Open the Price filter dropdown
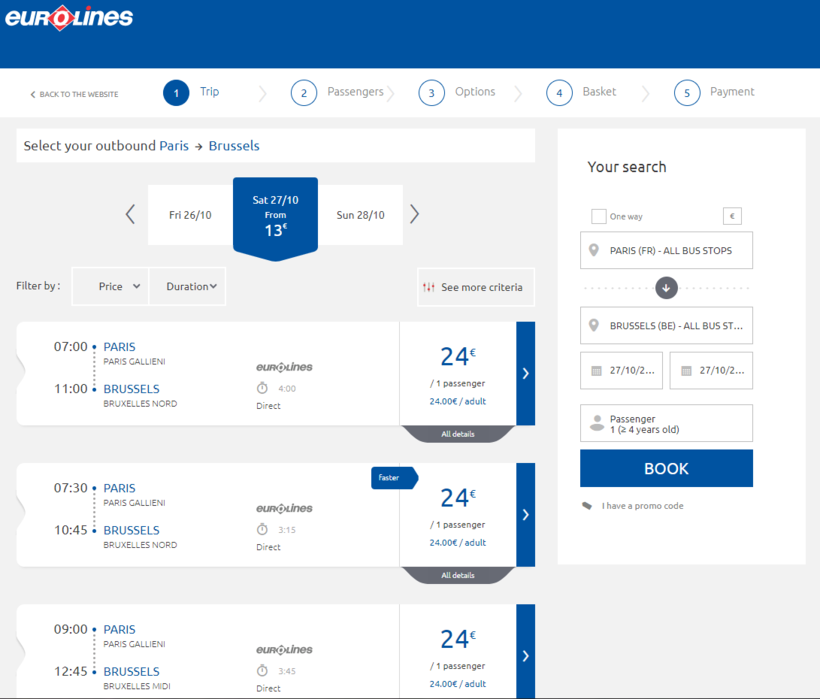The width and height of the screenshot is (820, 699). [x=110, y=286]
